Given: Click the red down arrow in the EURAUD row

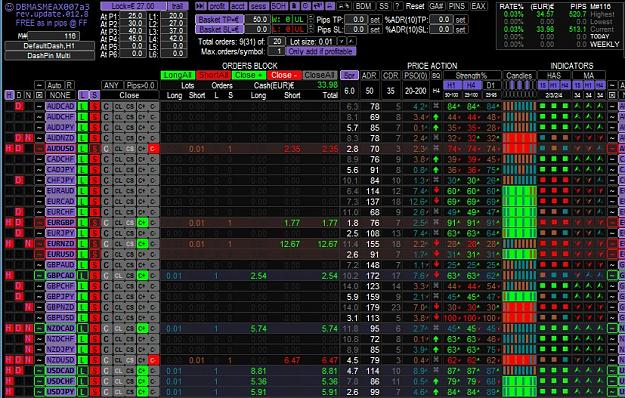Looking at the screenshot, I should pyautogui.click(x=436, y=191).
